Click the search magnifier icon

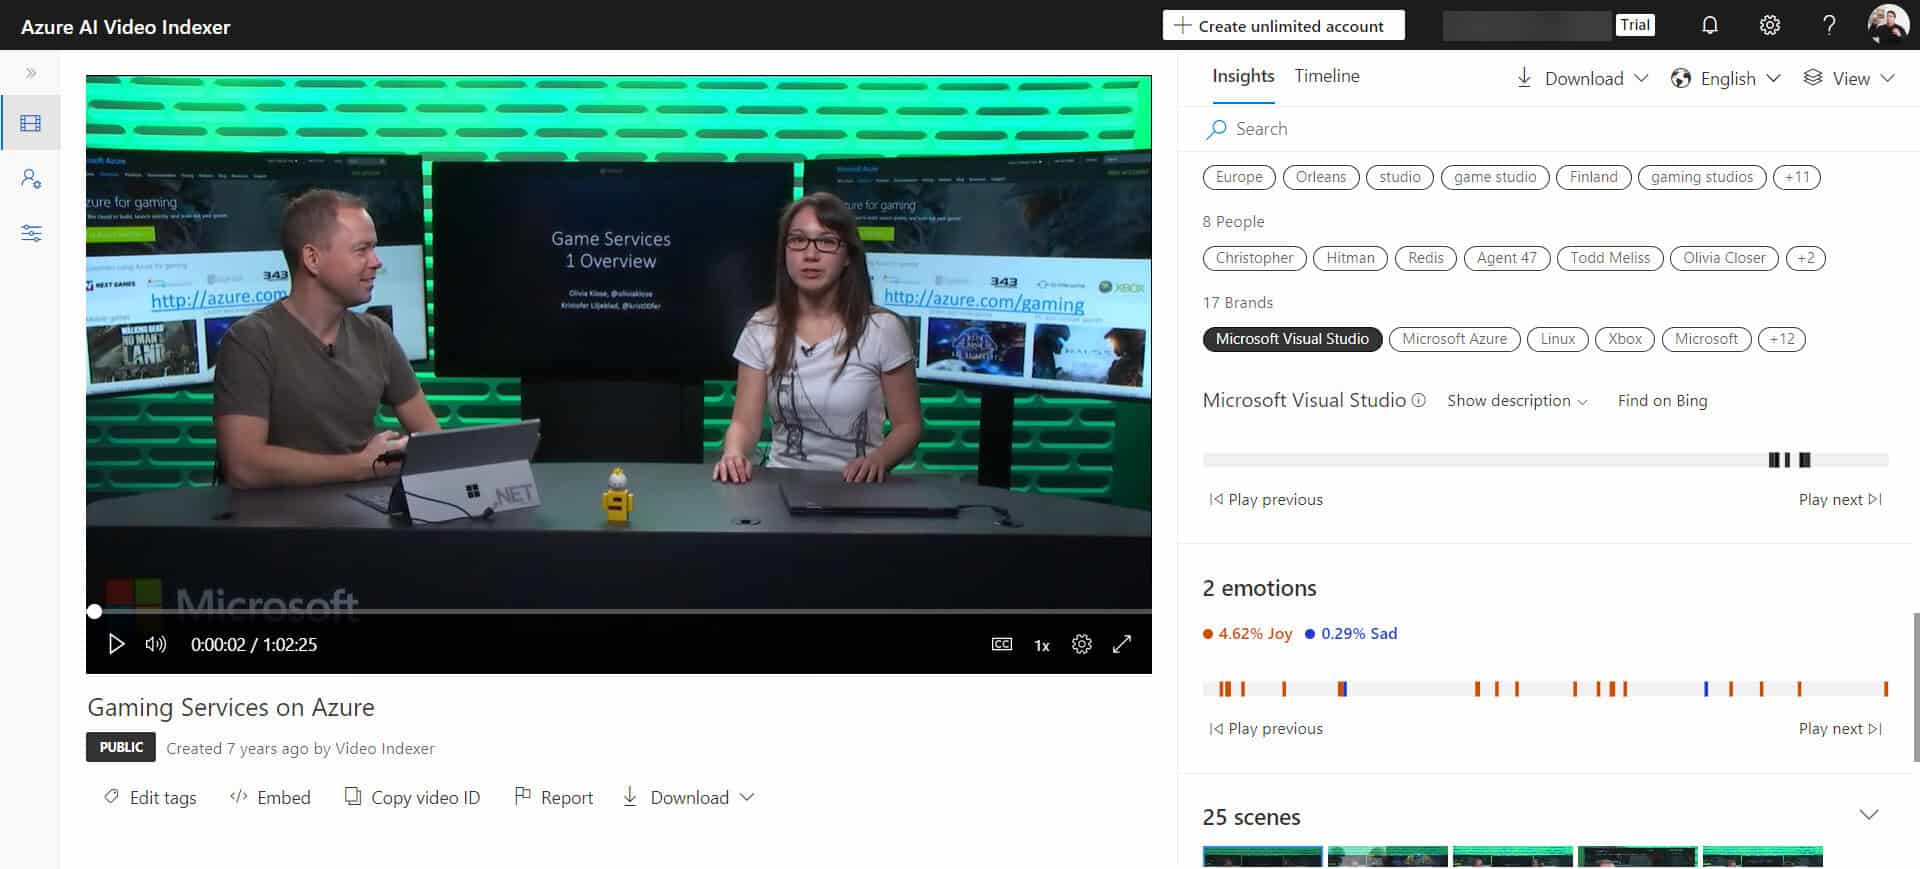coord(1216,129)
